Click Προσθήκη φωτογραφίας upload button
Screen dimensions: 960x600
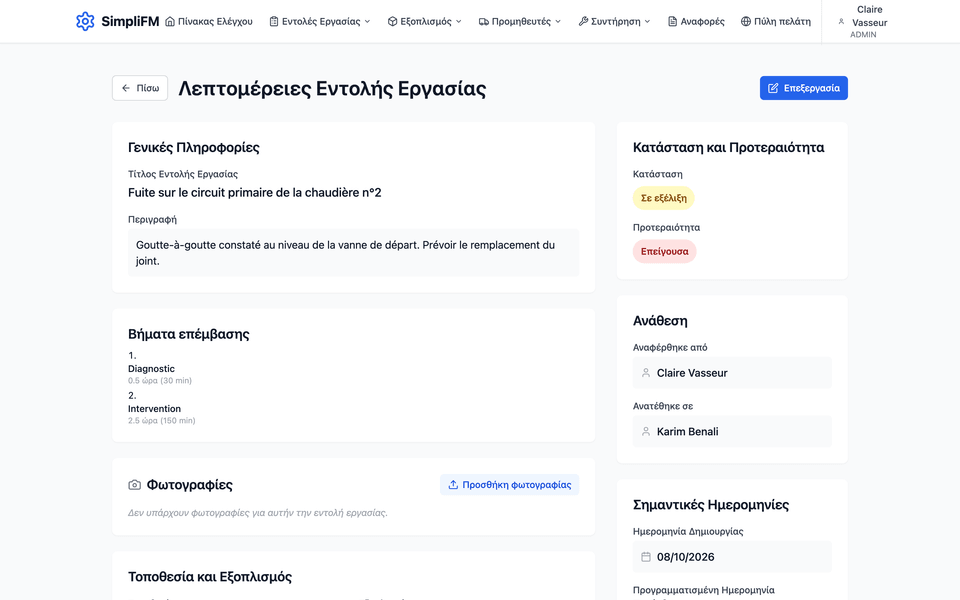509,485
